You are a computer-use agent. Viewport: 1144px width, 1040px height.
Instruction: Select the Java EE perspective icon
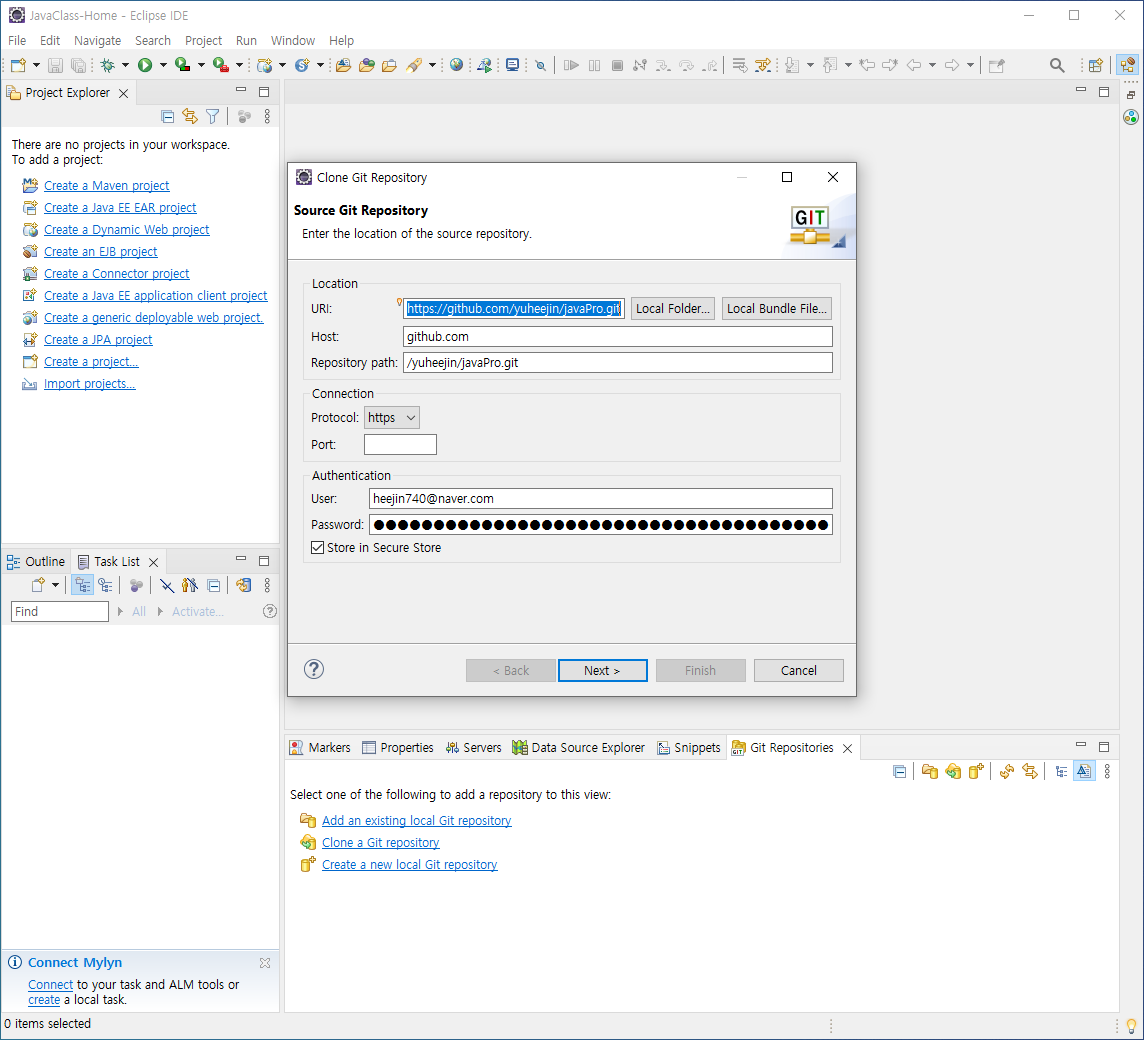pos(1128,66)
